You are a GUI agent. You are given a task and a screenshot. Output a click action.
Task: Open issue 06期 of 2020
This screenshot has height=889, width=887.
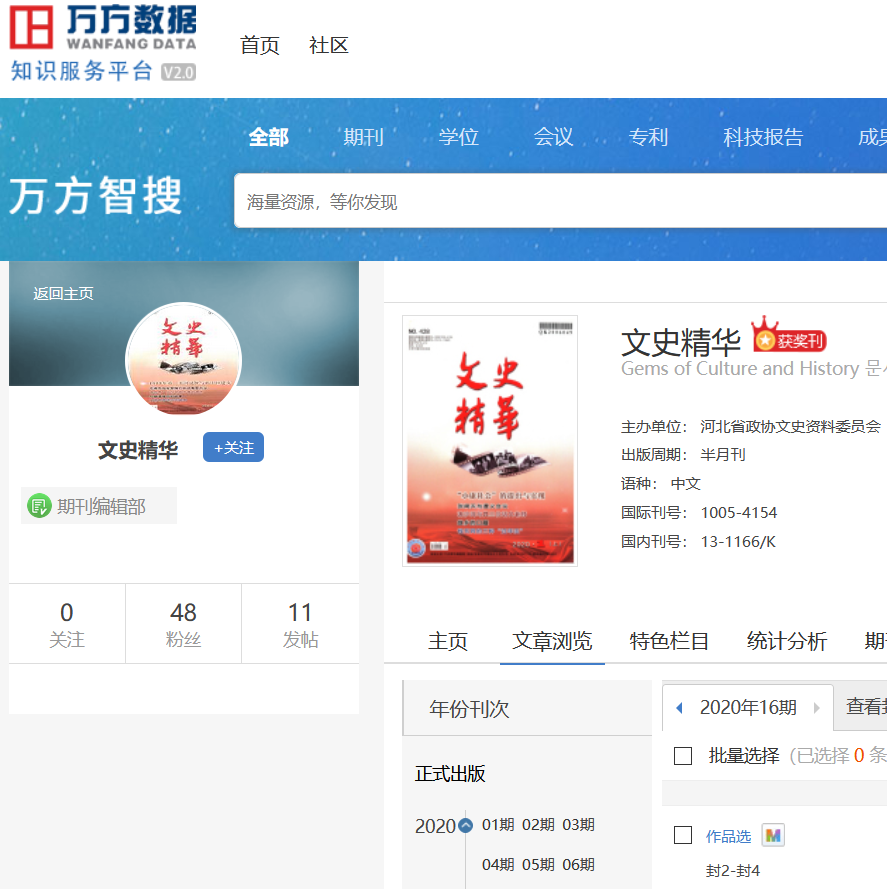point(578,865)
